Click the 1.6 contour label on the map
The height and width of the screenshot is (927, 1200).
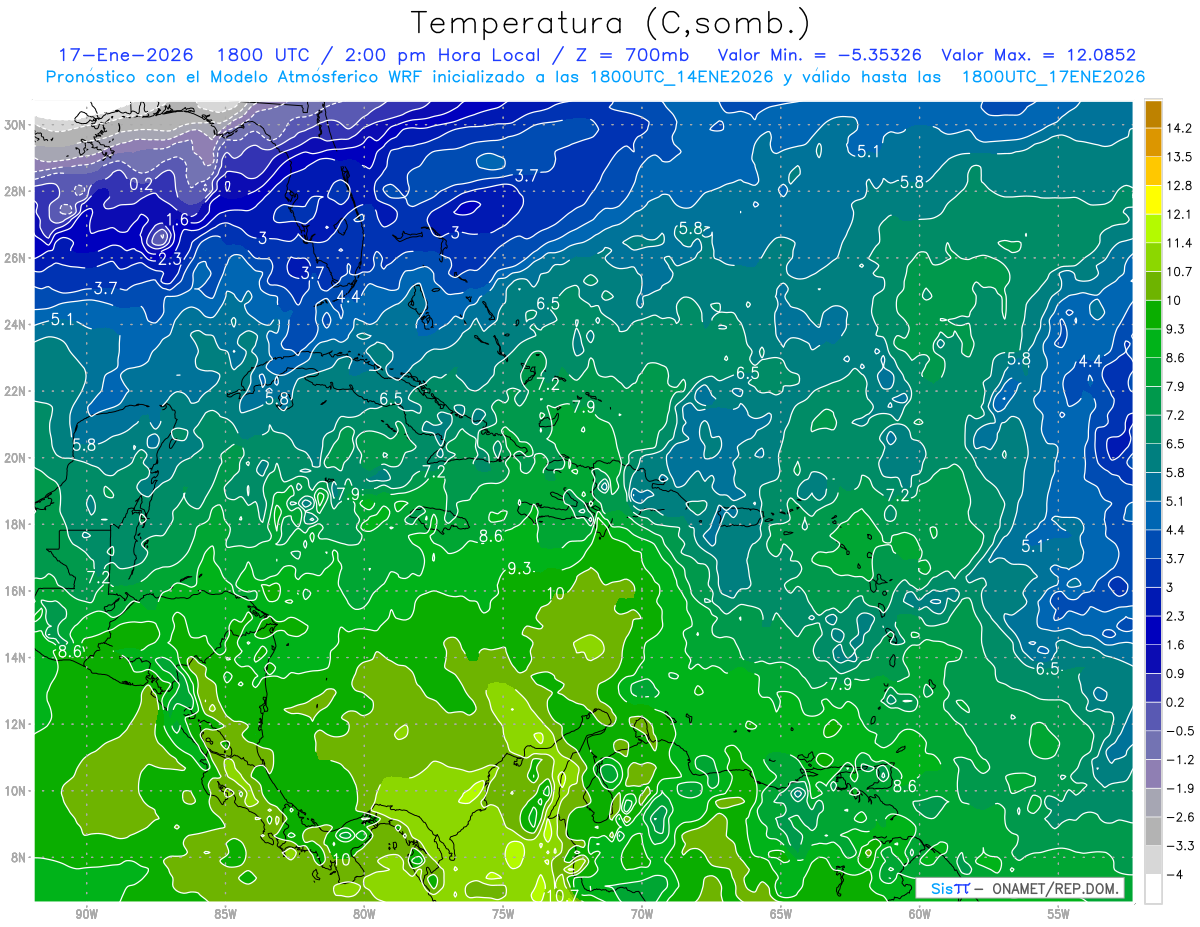pos(177,220)
